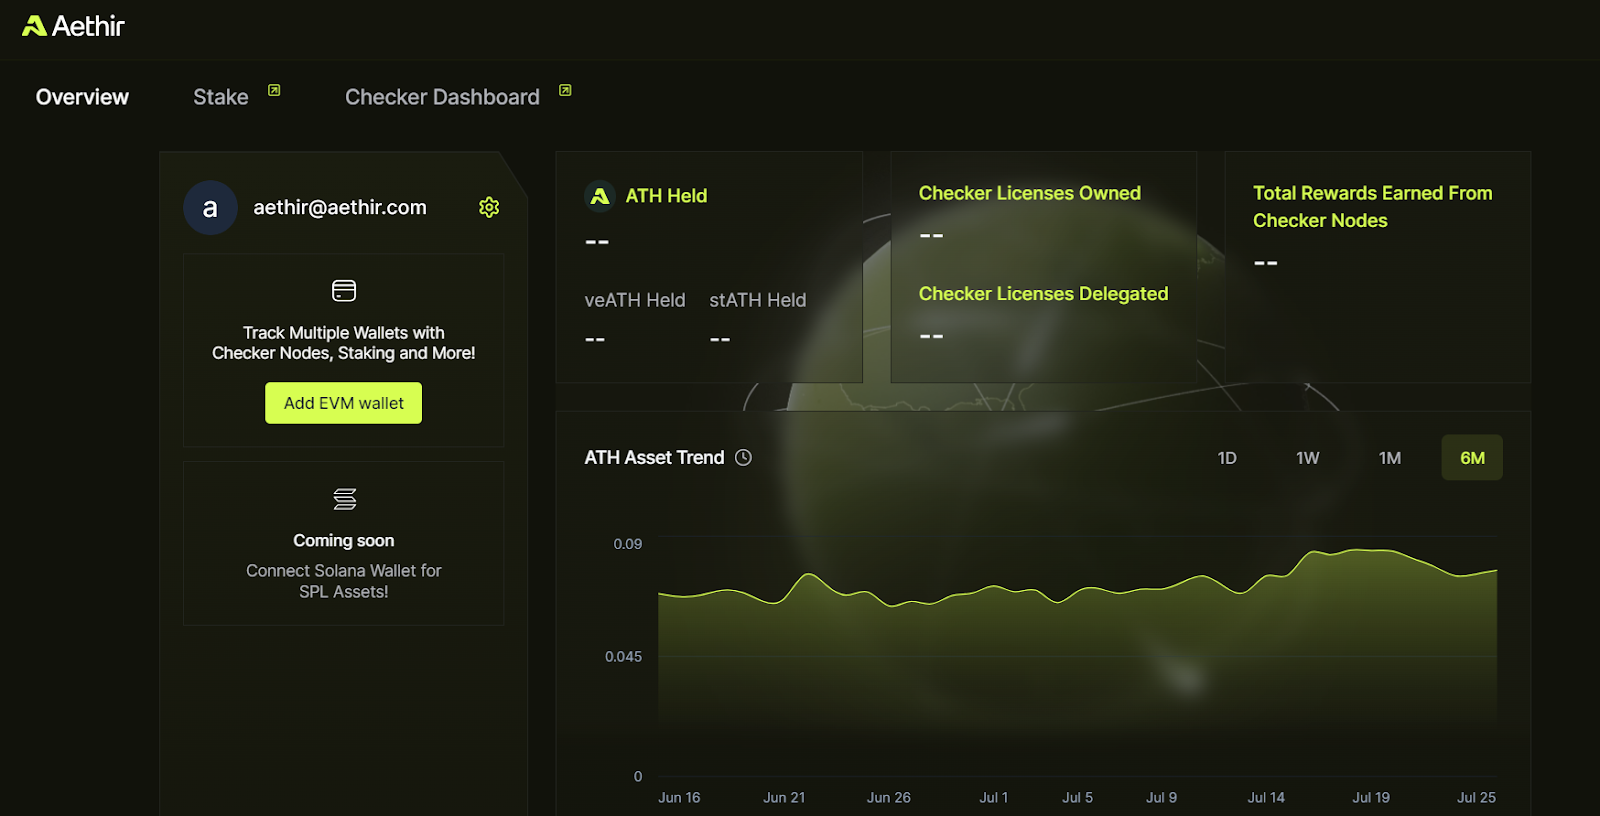Image resolution: width=1600 pixels, height=816 pixels.
Task: Click the Aethir logo in the header
Action: (x=73, y=26)
